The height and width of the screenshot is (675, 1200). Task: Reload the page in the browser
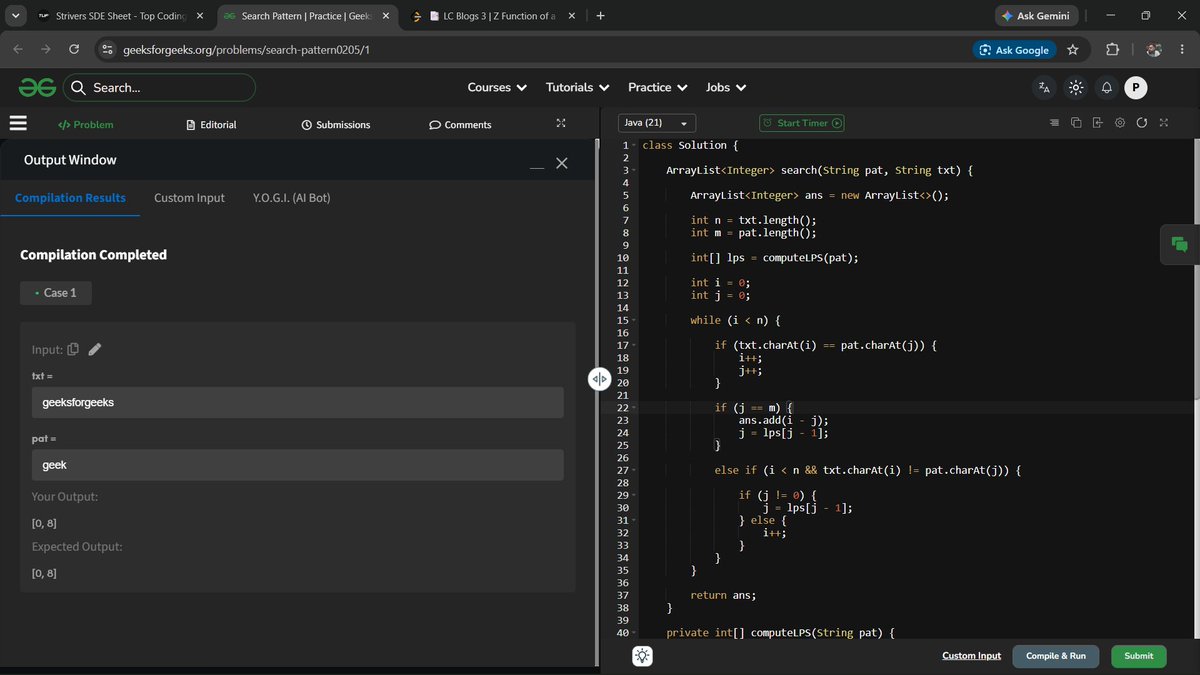[x=74, y=49]
